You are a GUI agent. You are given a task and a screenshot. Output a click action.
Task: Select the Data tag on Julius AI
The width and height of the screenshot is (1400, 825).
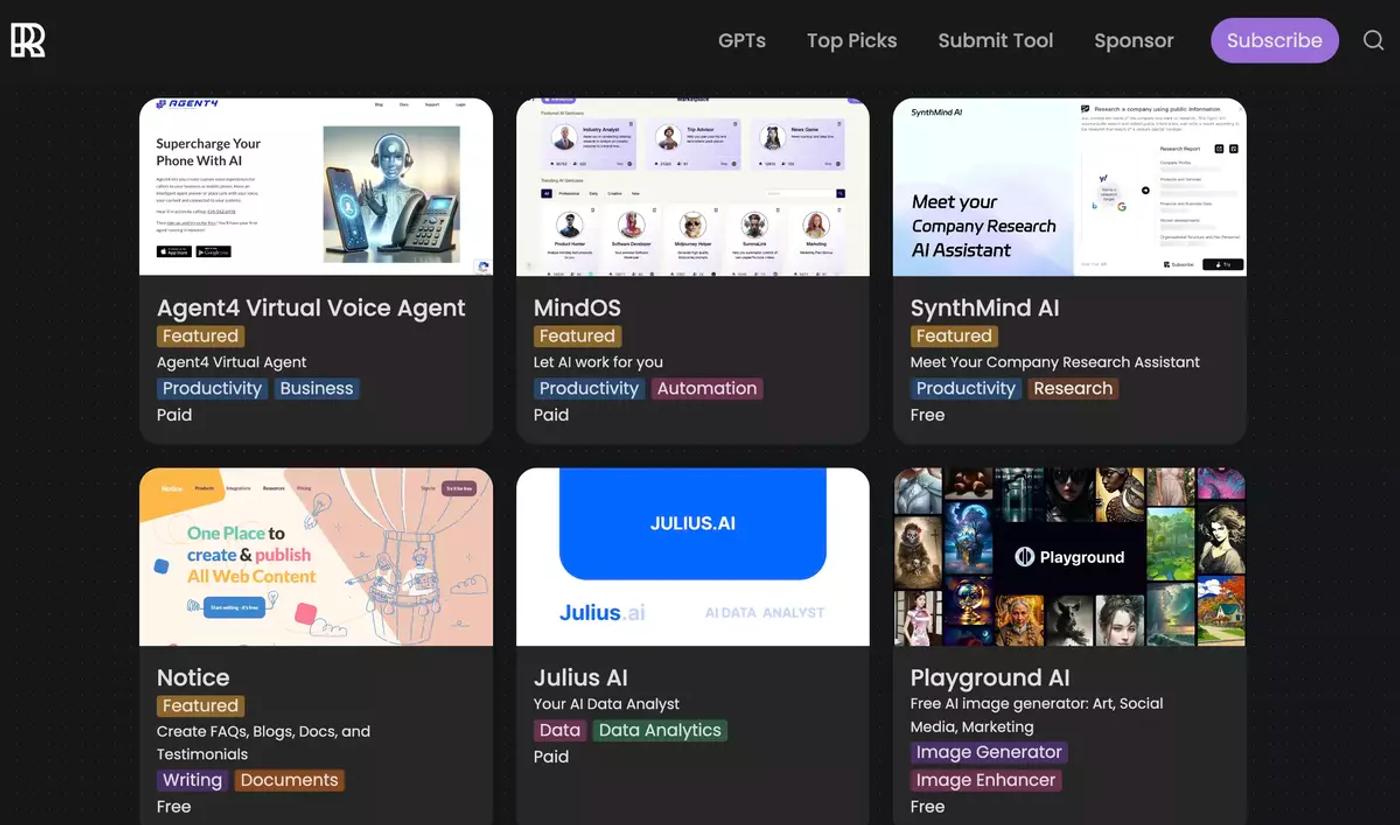[x=560, y=730]
